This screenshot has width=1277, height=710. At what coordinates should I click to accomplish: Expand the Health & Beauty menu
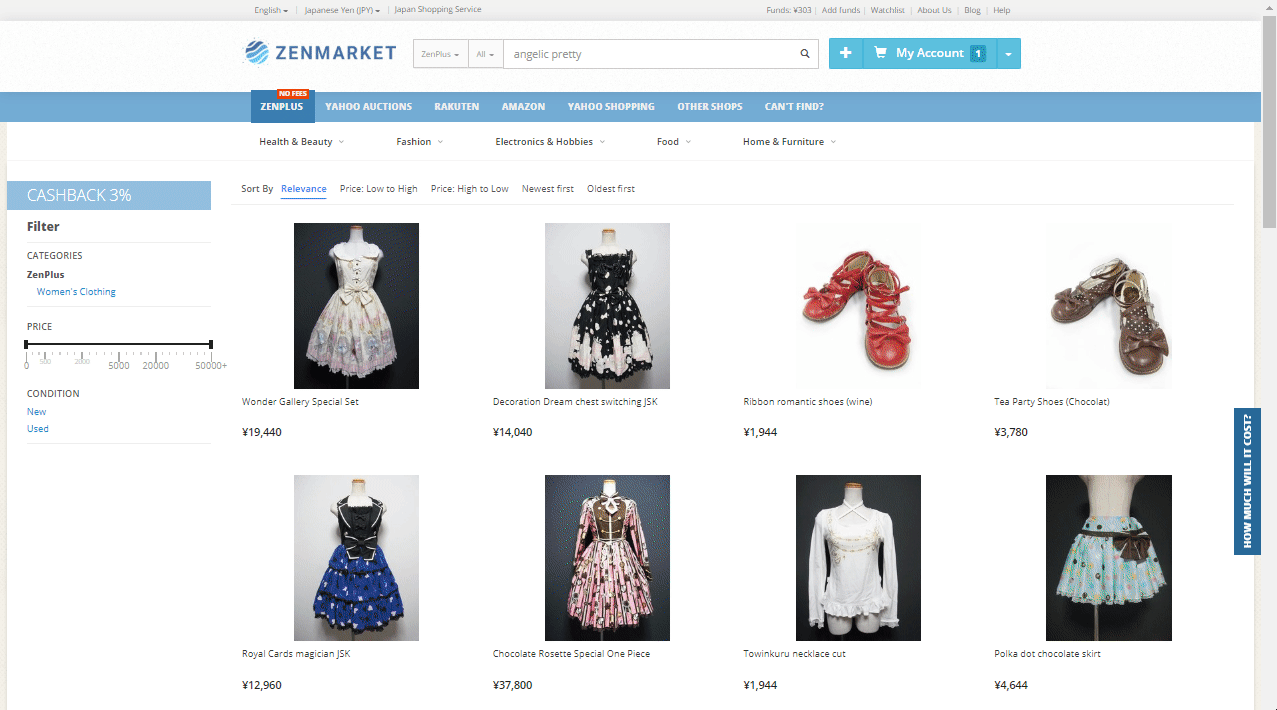coord(301,142)
